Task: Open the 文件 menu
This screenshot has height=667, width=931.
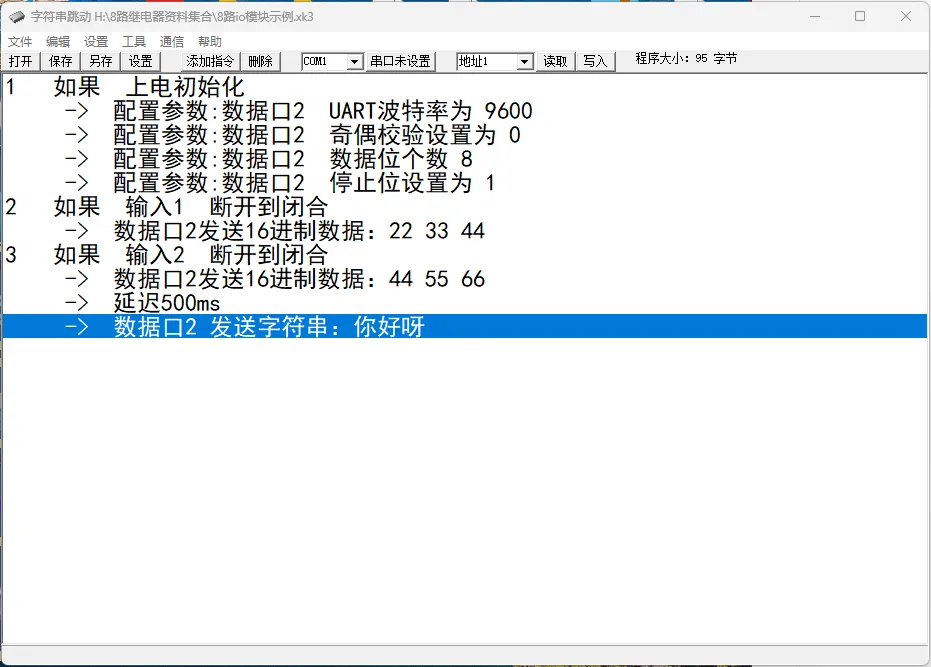Action: pyautogui.click(x=20, y=41)
